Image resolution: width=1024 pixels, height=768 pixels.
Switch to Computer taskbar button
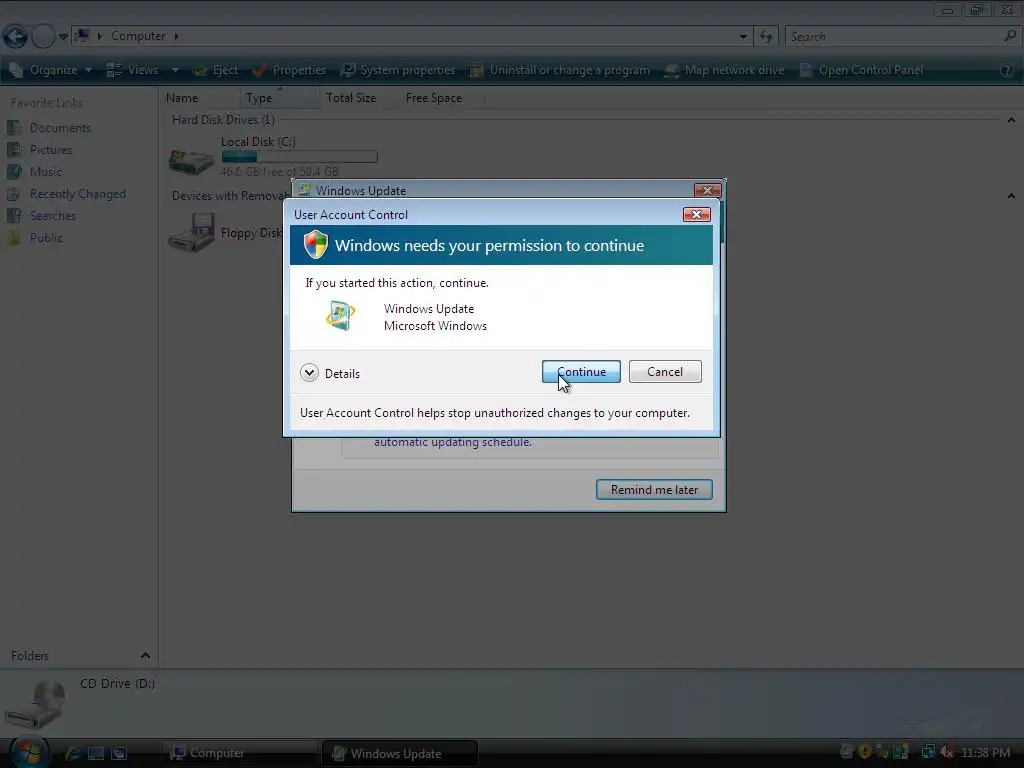[239, 753]
